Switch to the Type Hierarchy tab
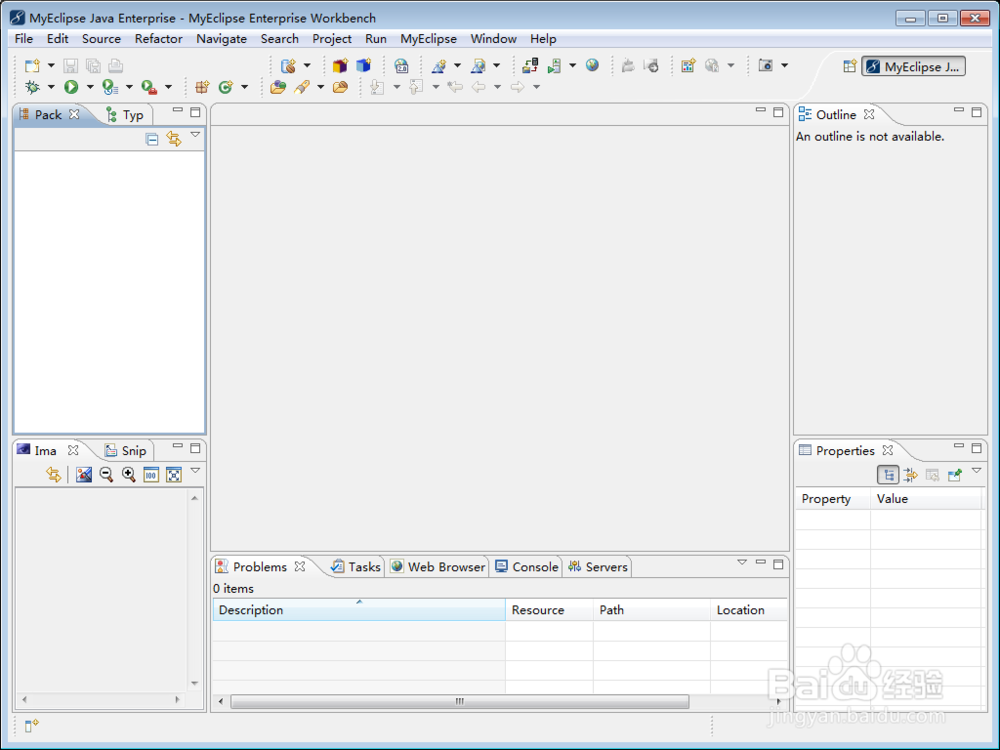The width and height of the screenshot is (1000, 750). (x=126, y=115)
